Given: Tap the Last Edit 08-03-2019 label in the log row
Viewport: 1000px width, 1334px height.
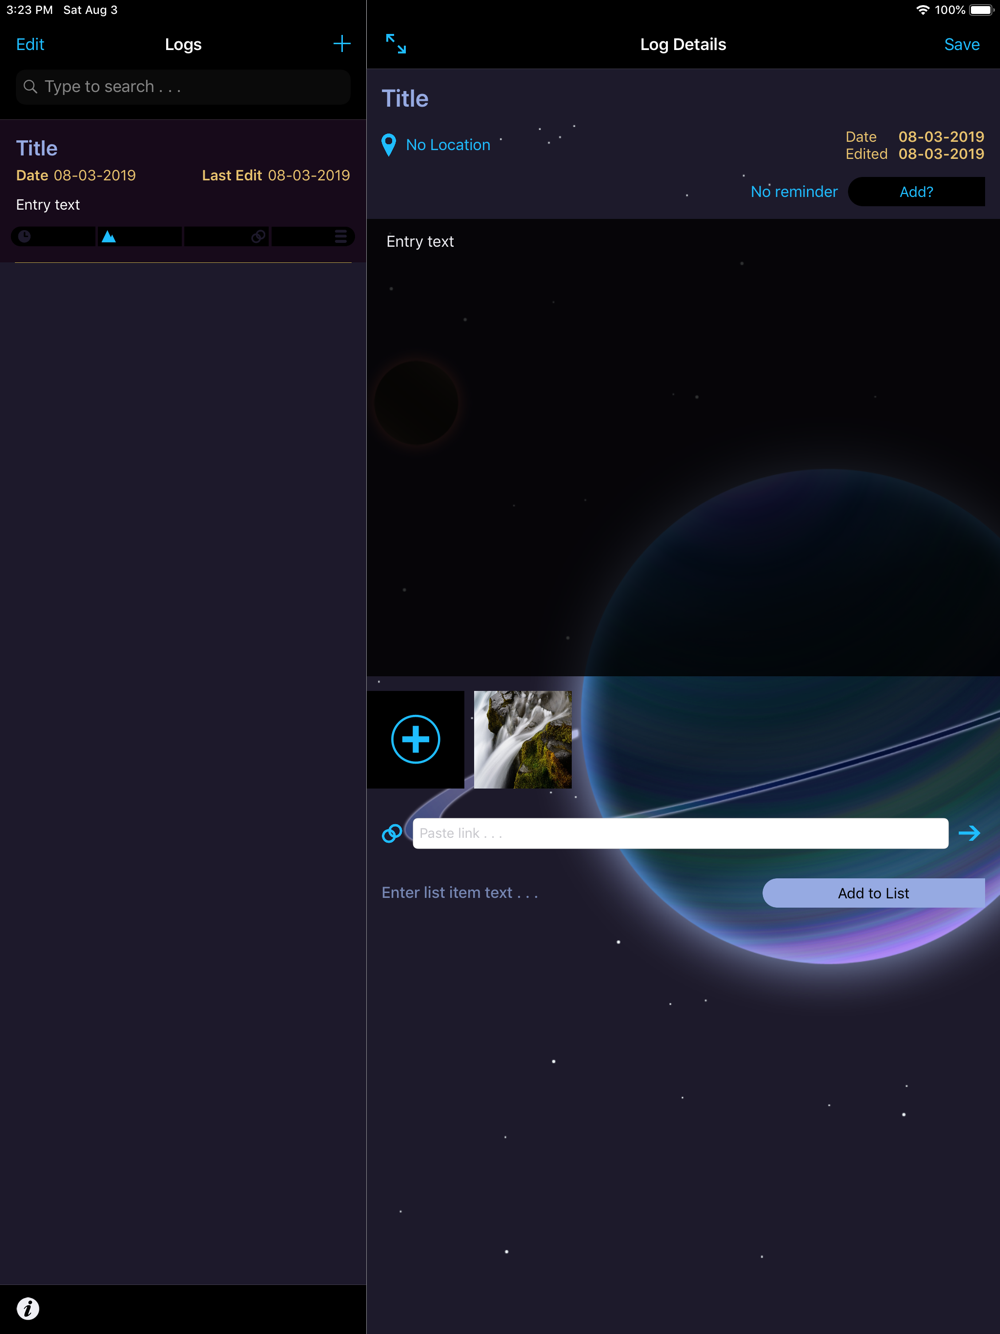Looking at the screenshot, I should click(276, 175).
